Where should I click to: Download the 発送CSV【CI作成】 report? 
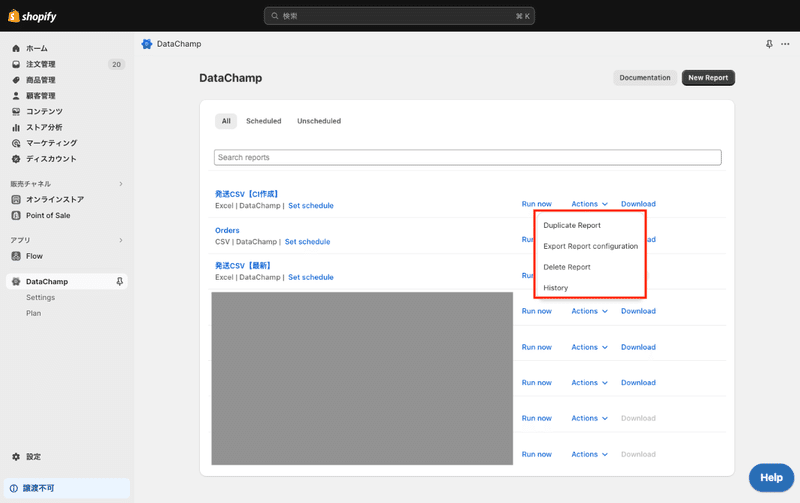(x=638, y=204)
